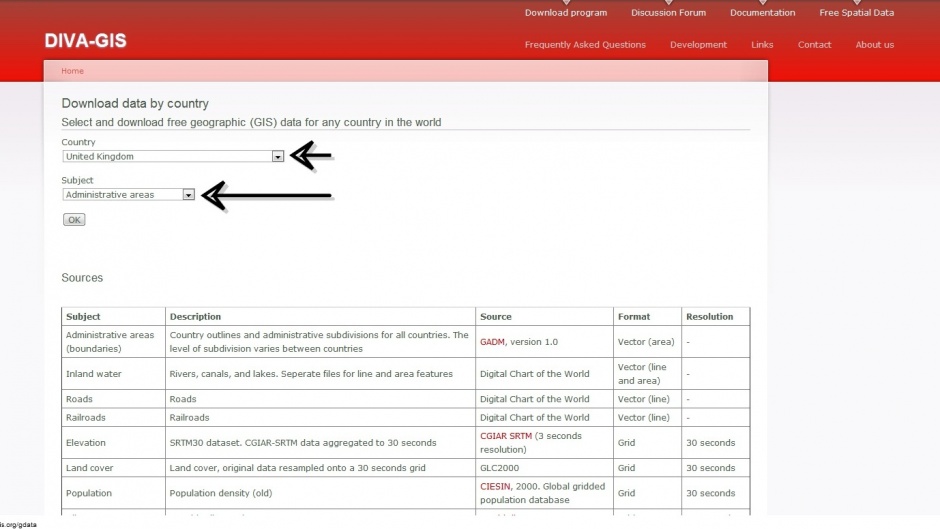Go to the Discussion Forum
This screenshot has width=940, height=529.
tap(668, 13)
